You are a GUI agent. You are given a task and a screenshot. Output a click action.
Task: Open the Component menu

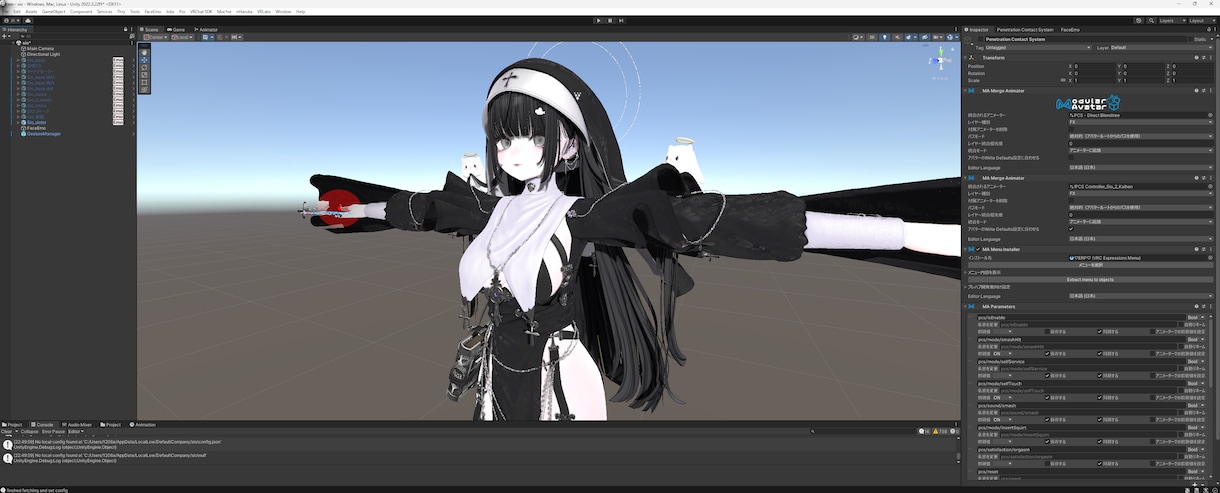pyautogui.click(x=81, y=11)
